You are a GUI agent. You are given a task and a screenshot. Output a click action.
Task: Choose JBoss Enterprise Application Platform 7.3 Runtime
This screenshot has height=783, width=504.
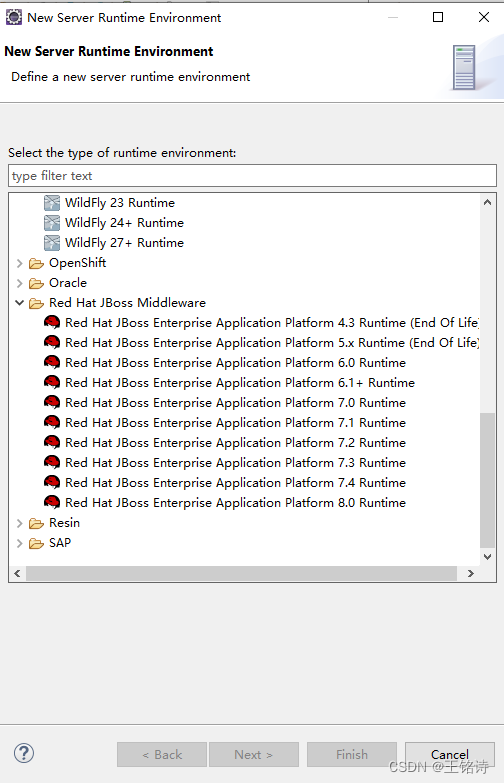pos(235,462)
